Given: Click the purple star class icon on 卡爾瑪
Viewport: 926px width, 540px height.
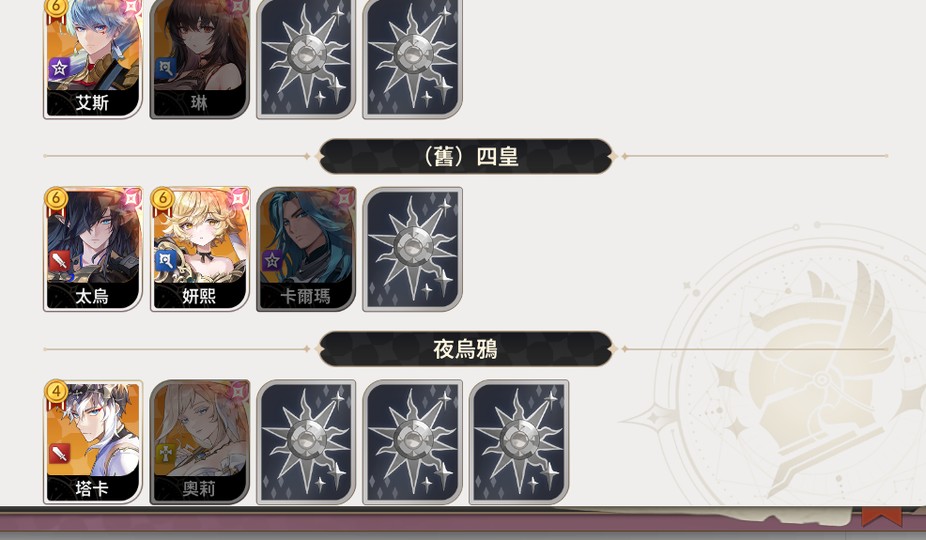Looking at the screenshot, I should tap(272, 260).
